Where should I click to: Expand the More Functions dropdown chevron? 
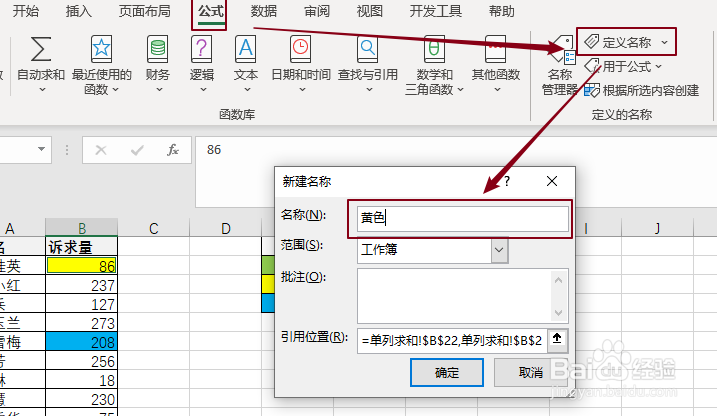pos(497,90)
